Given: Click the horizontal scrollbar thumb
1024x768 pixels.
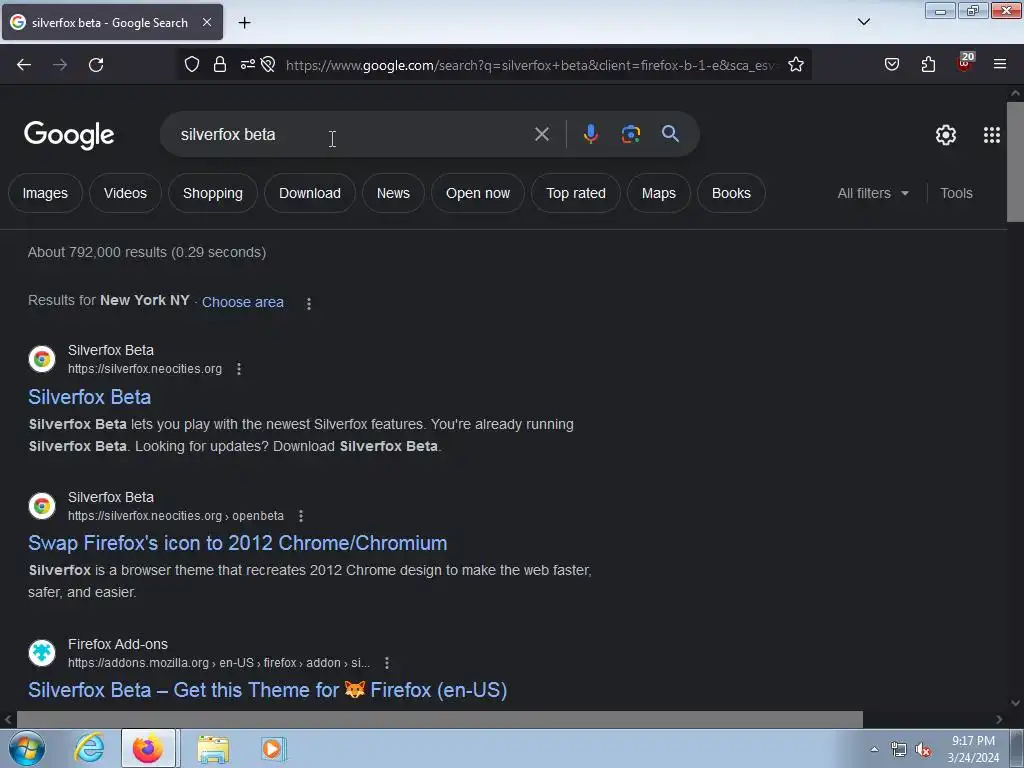Looking at the screenshot, I should point(440,720).
